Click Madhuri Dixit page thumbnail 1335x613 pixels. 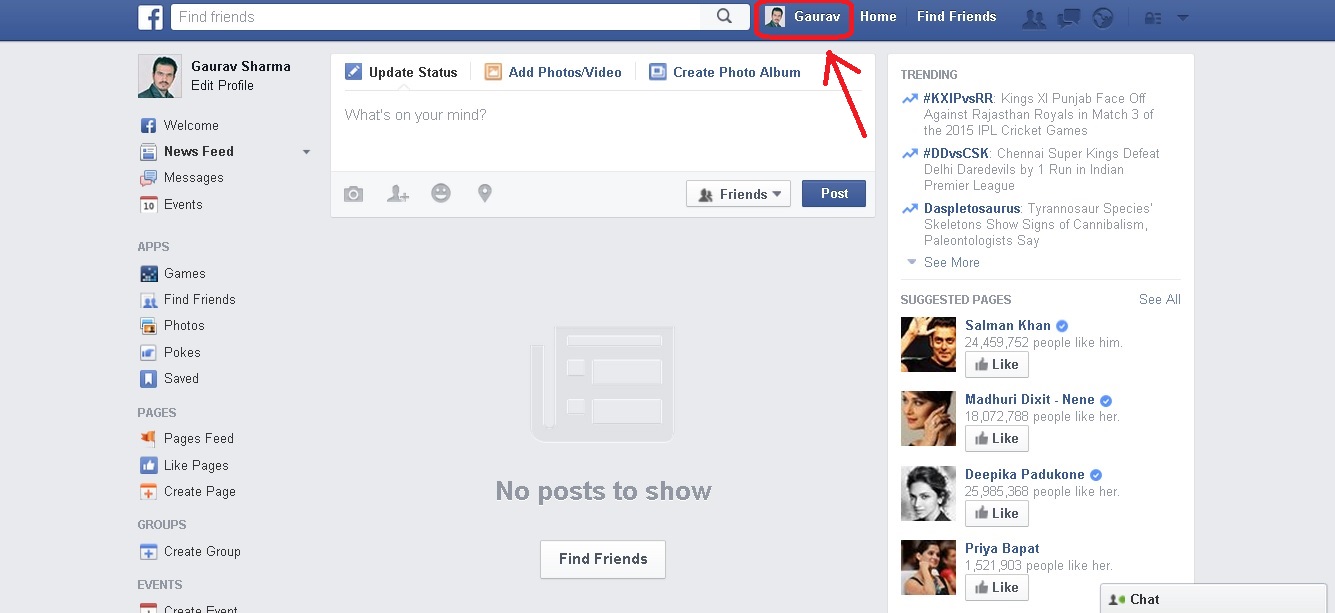[928, 419]
